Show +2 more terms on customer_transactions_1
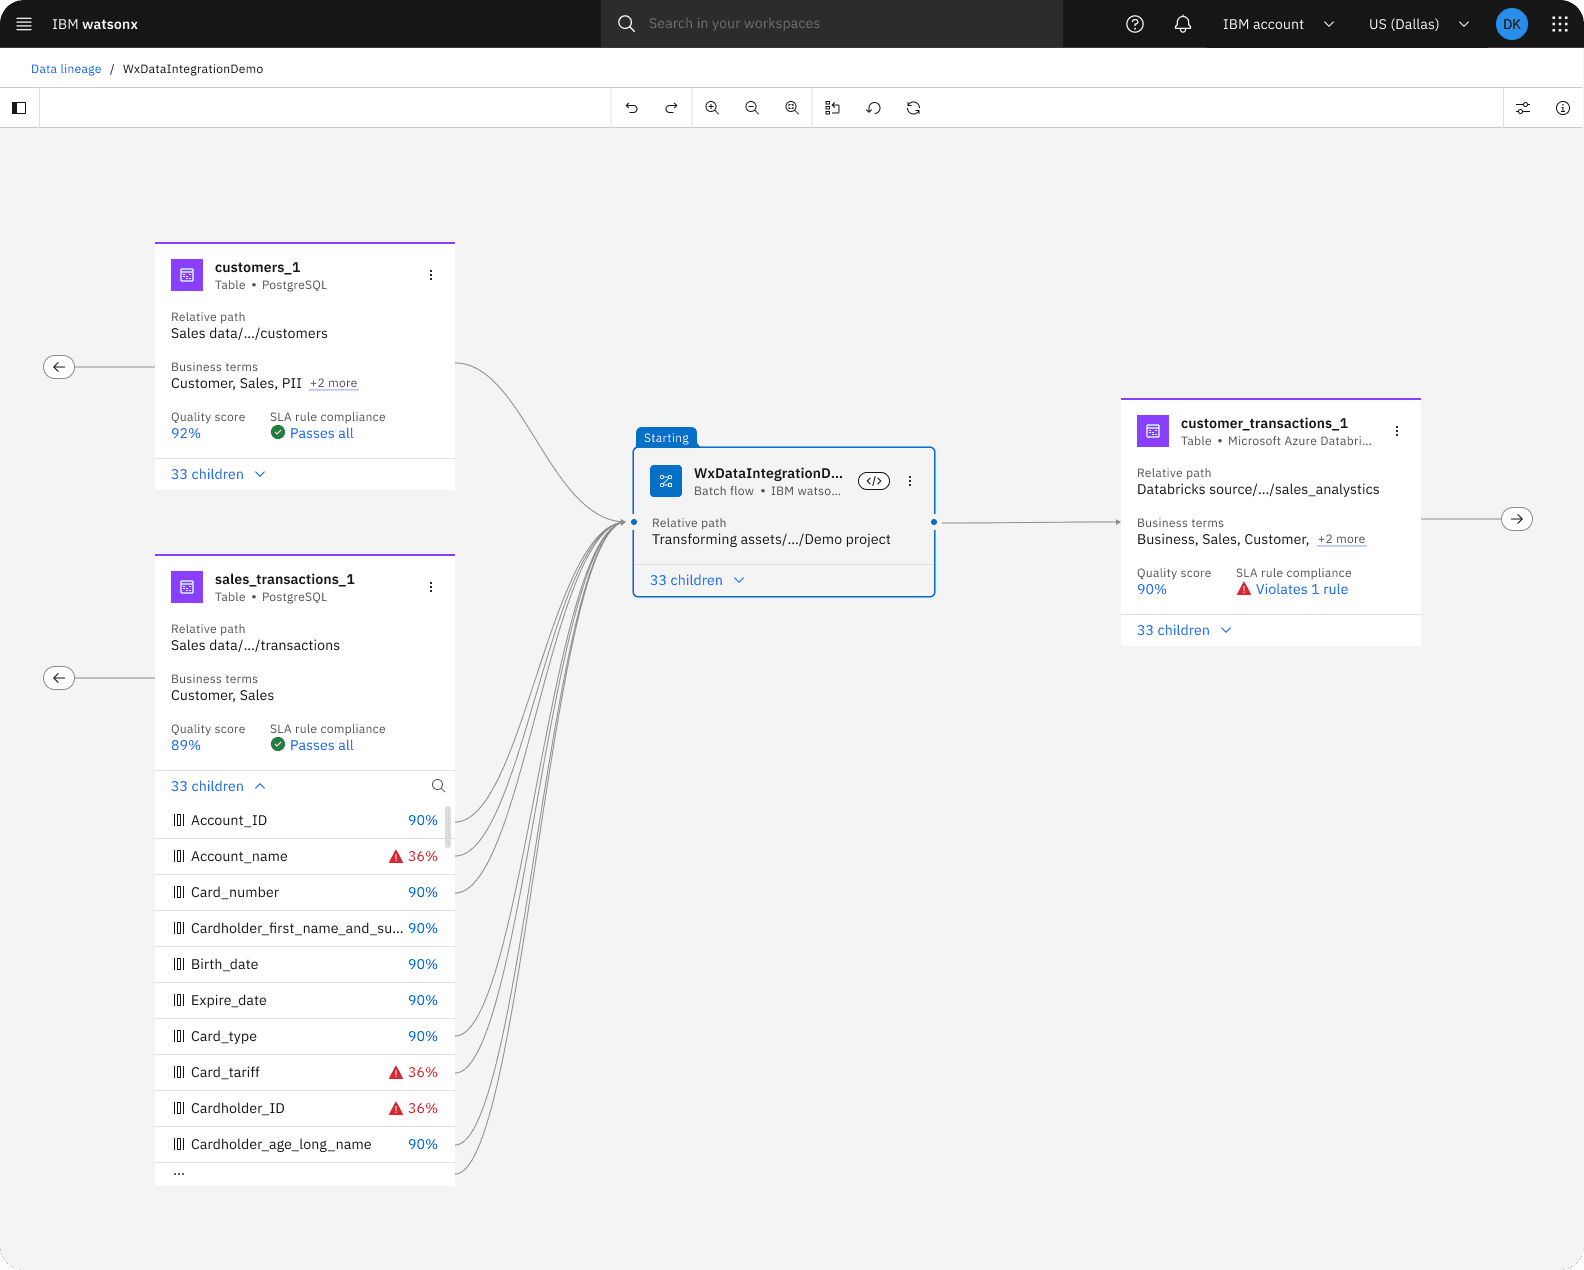Image resolution: width=1584 pixels, height=1270 pixels. point(1341,539)
